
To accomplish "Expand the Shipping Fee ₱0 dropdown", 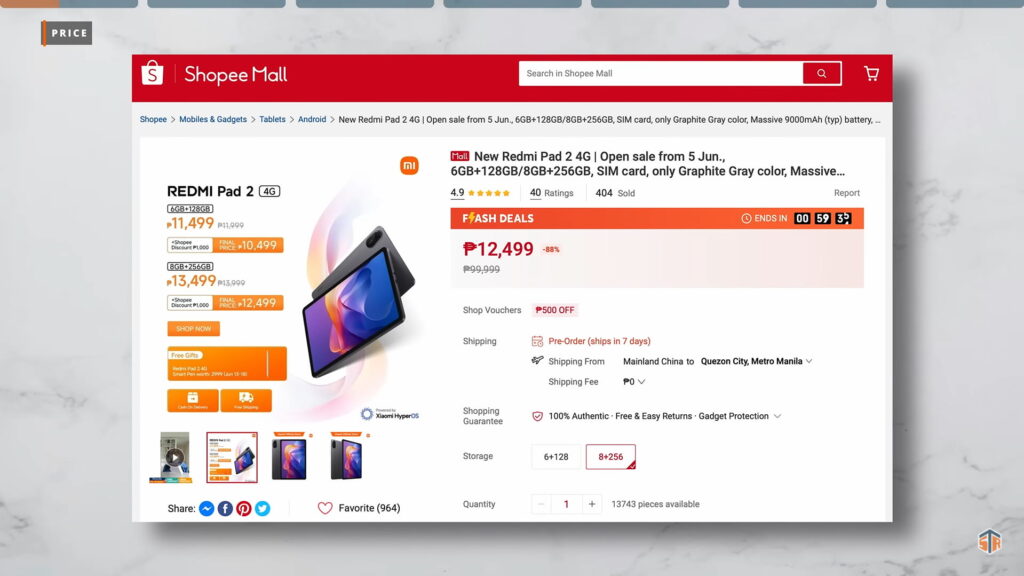I will (641, 382).
